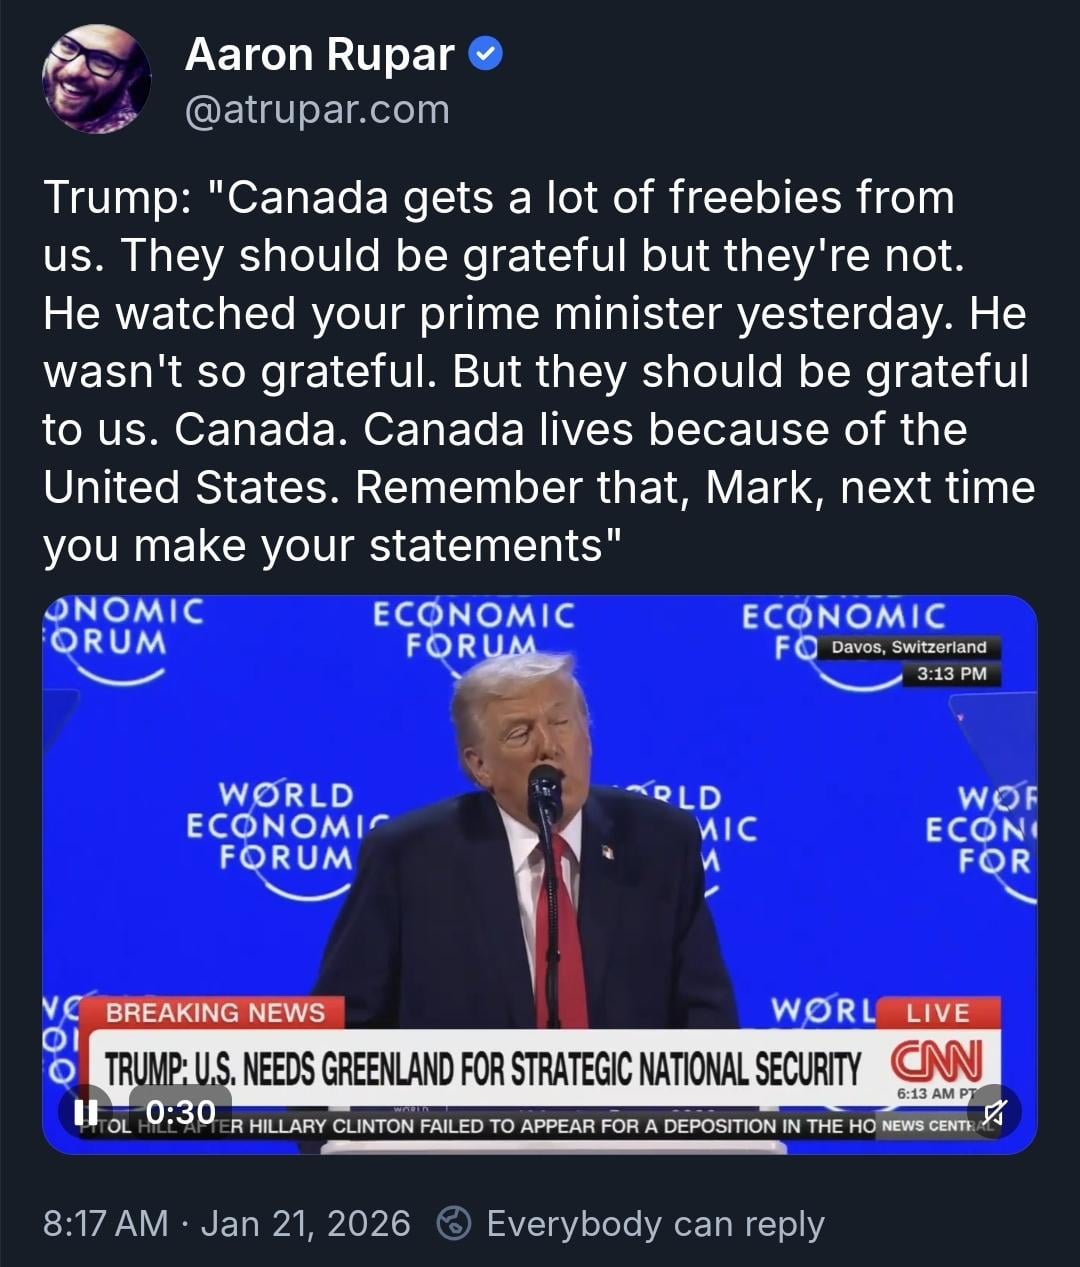The image size is (1080, 1267).
Task: Click the Everybody can reply label
Action: [655, 1223]
